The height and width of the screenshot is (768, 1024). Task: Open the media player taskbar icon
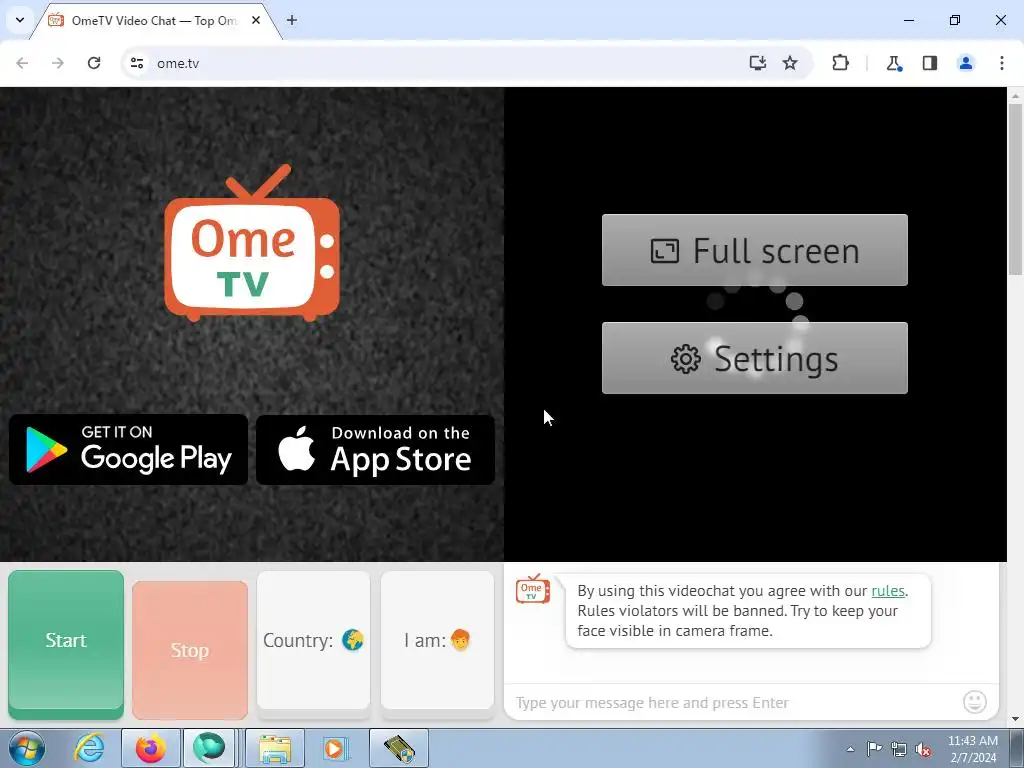[x=336, y=748]
